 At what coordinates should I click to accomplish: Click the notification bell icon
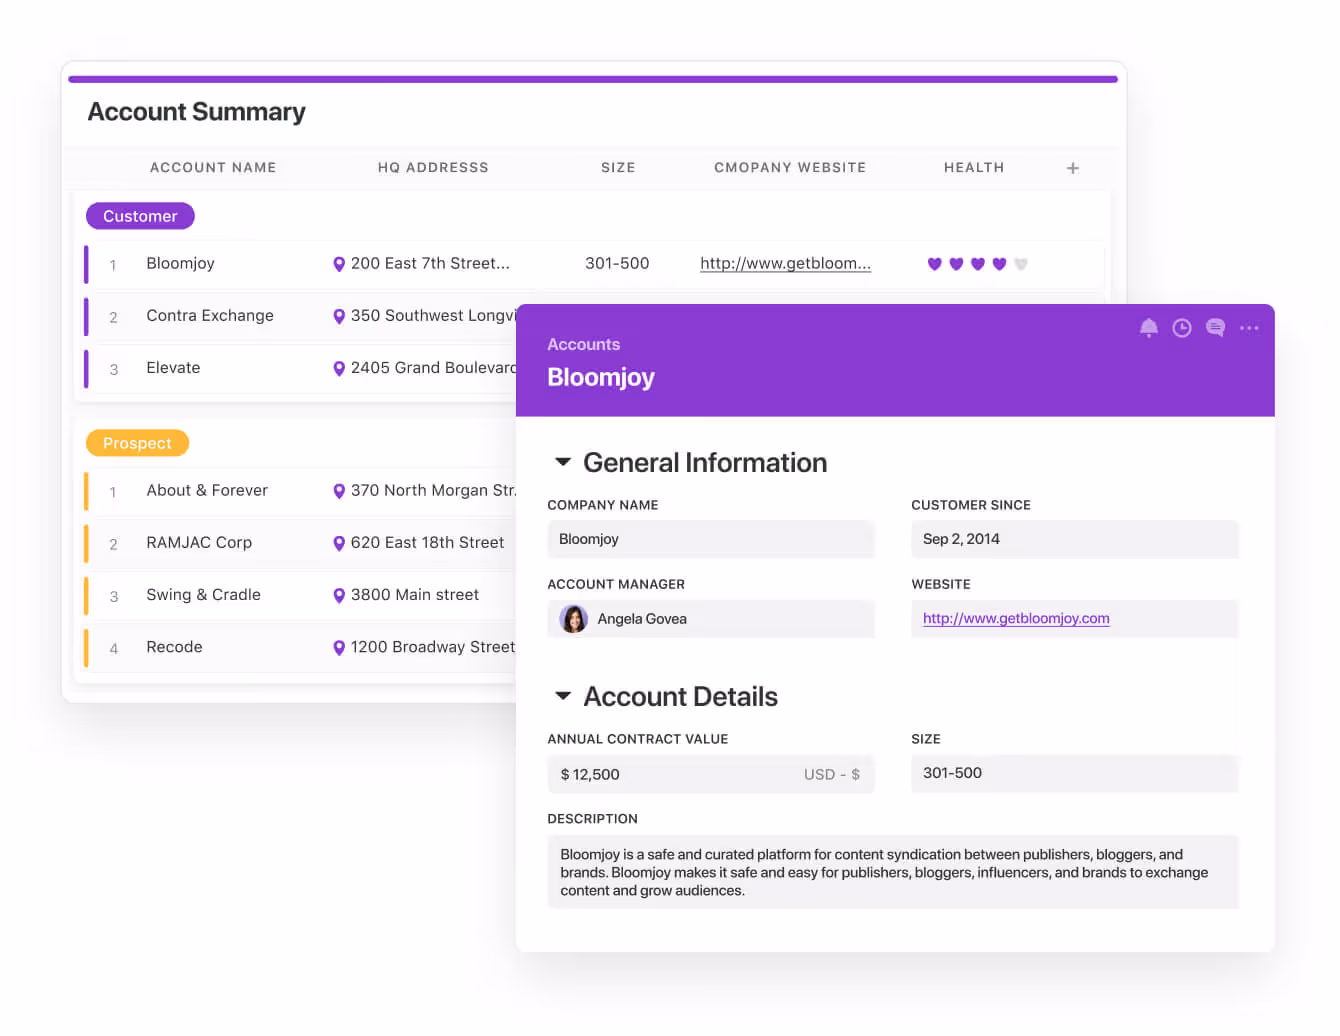pos(1148,328)
